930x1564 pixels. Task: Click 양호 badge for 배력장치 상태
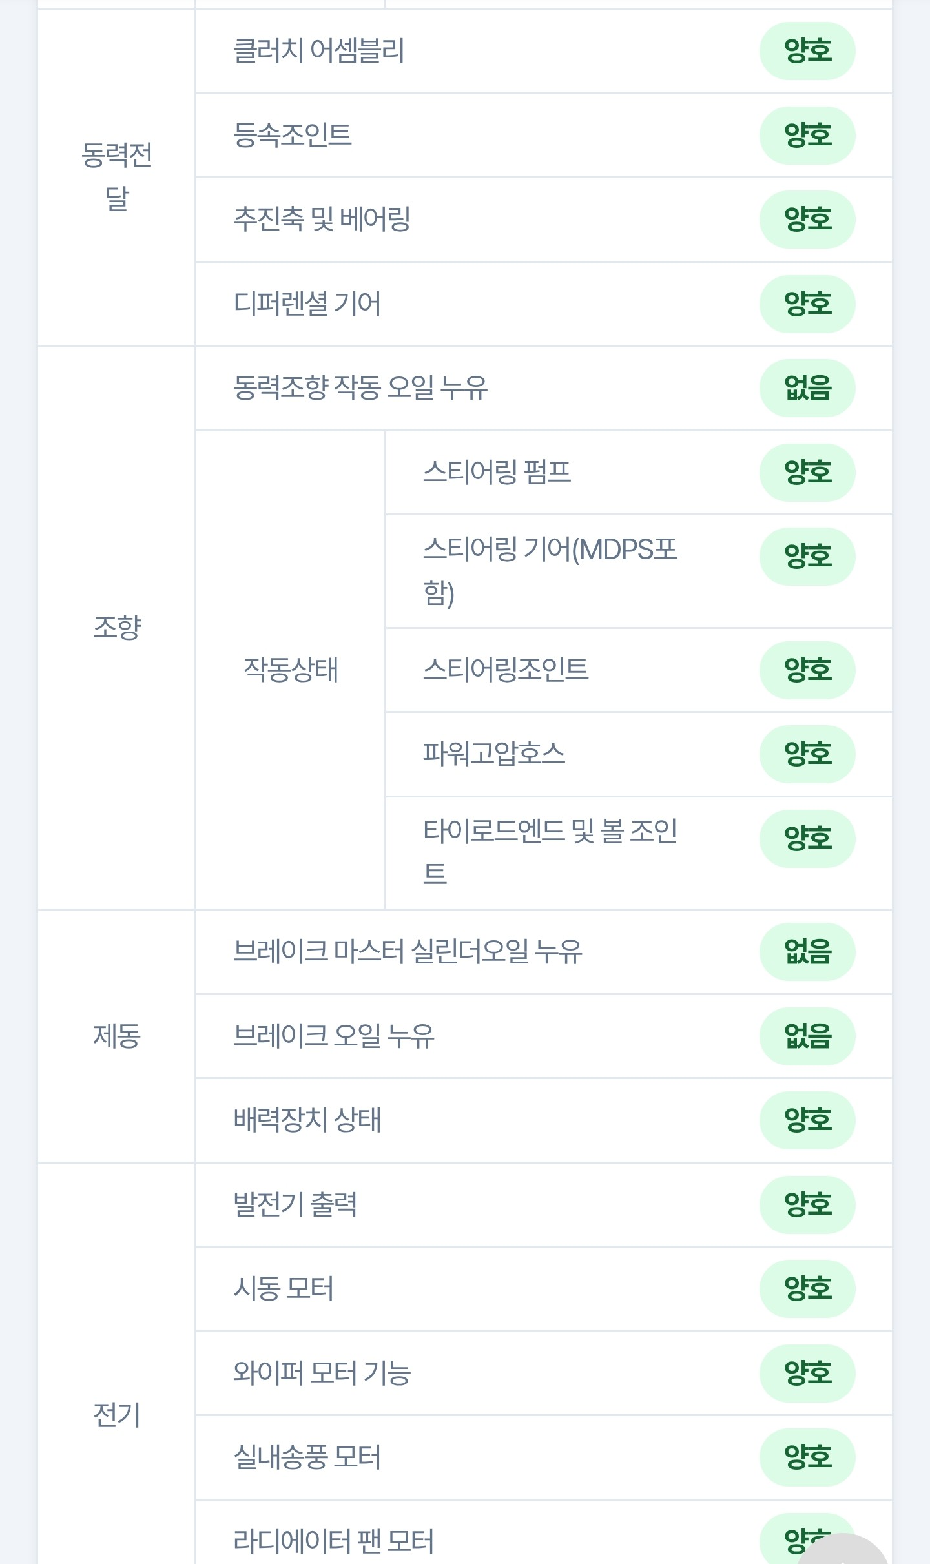click(807, 1120)
